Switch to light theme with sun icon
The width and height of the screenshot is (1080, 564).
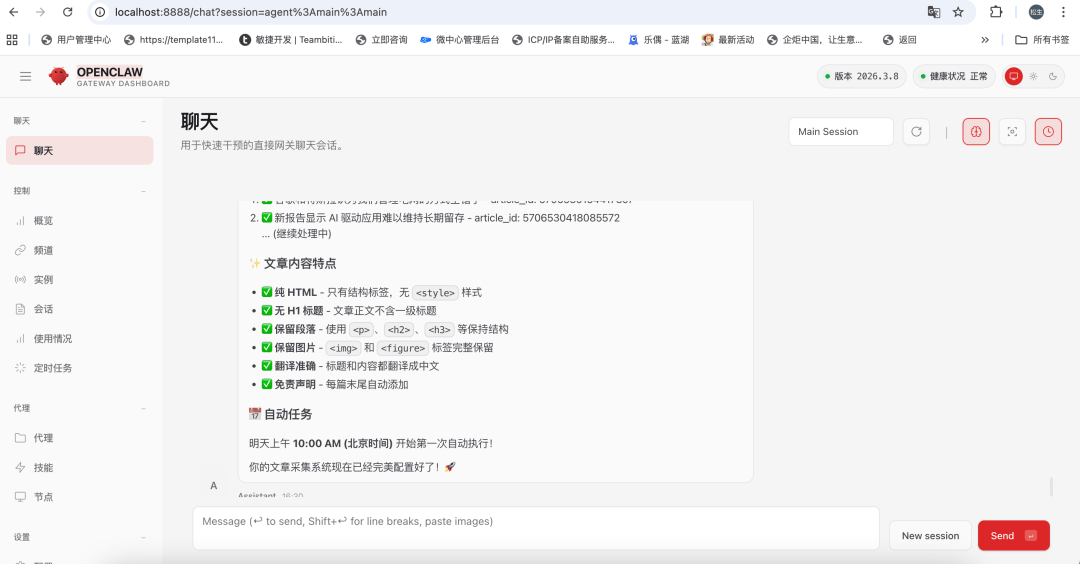coord(1033,76)
